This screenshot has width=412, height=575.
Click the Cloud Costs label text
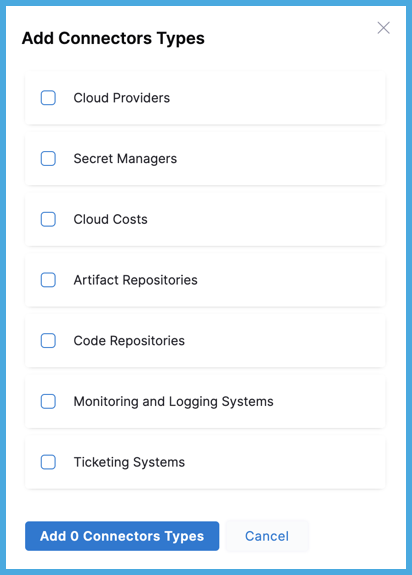point(110,219)
